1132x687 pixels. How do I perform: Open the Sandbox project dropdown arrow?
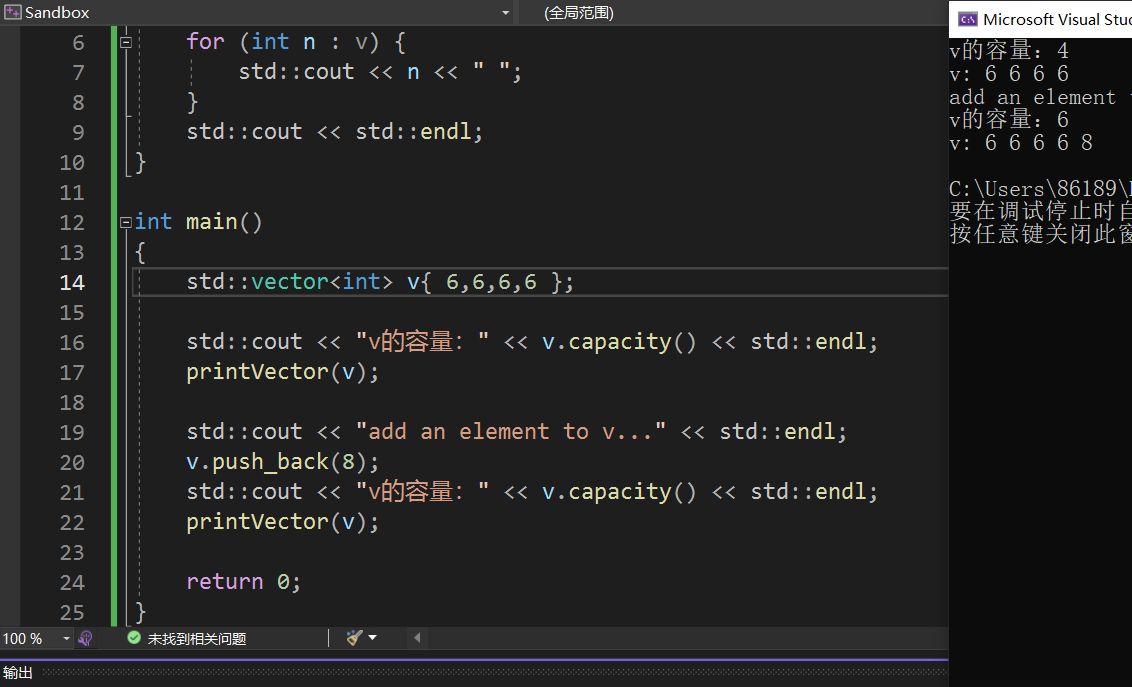coord(506,13)
